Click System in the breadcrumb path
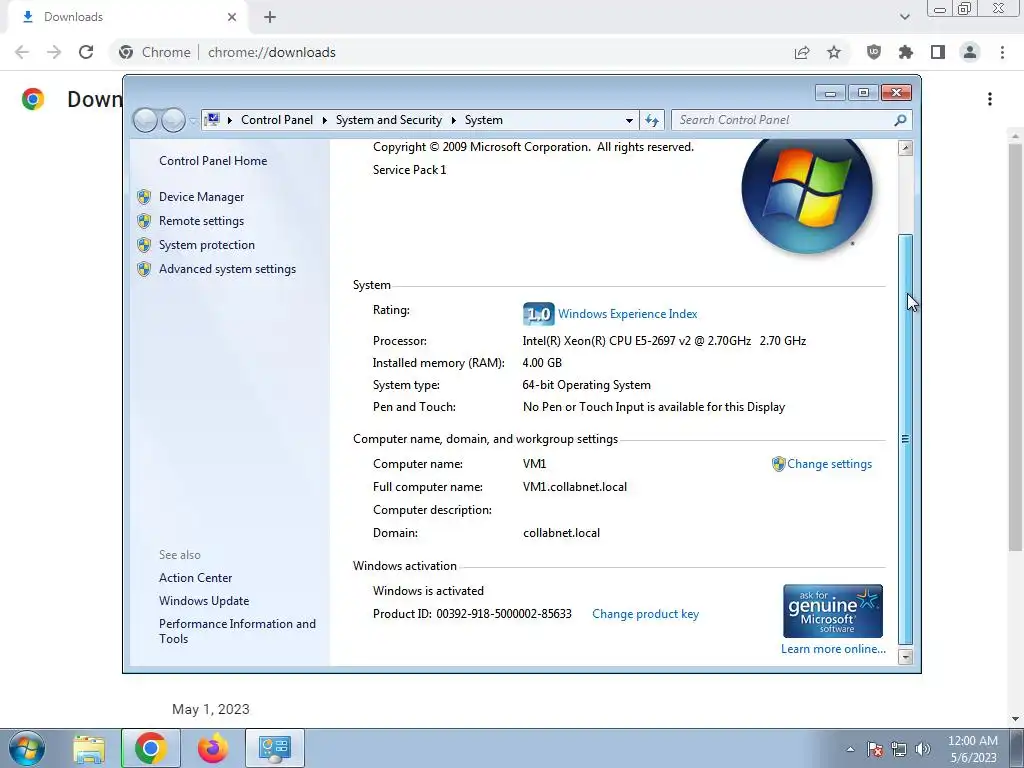The height and width of the screenshot is (768, 1024). [483, 120]
